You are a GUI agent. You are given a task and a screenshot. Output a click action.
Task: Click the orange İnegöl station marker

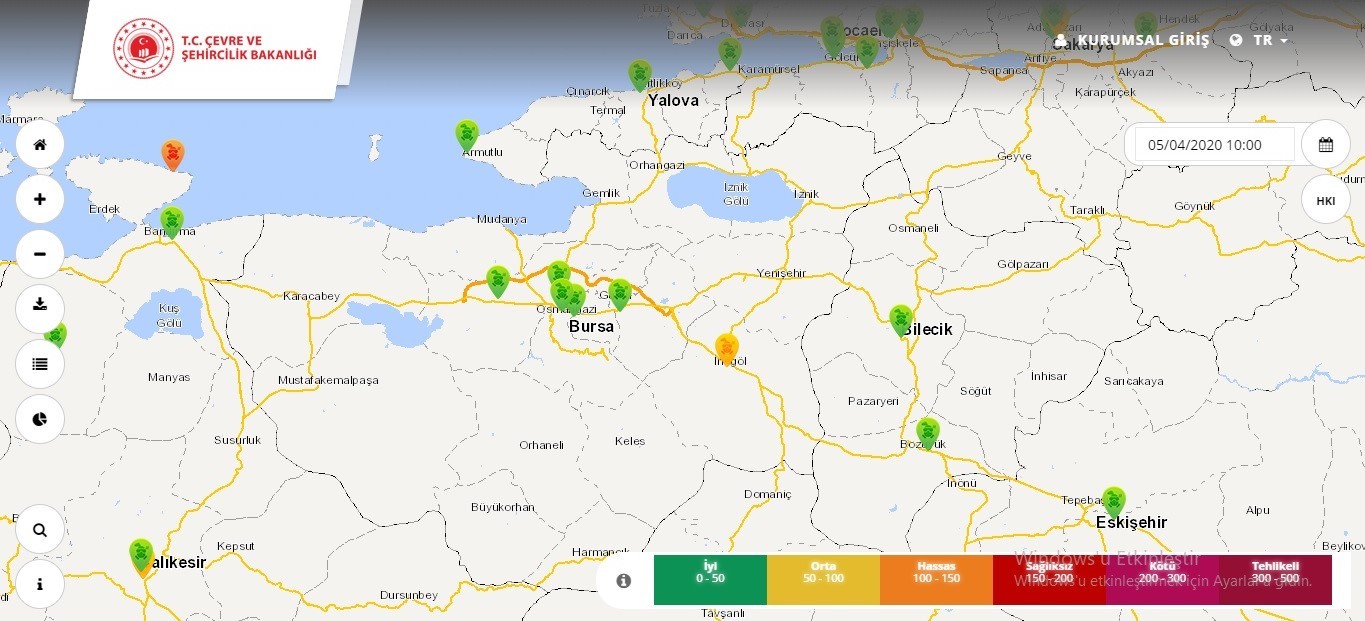(727, 346)
